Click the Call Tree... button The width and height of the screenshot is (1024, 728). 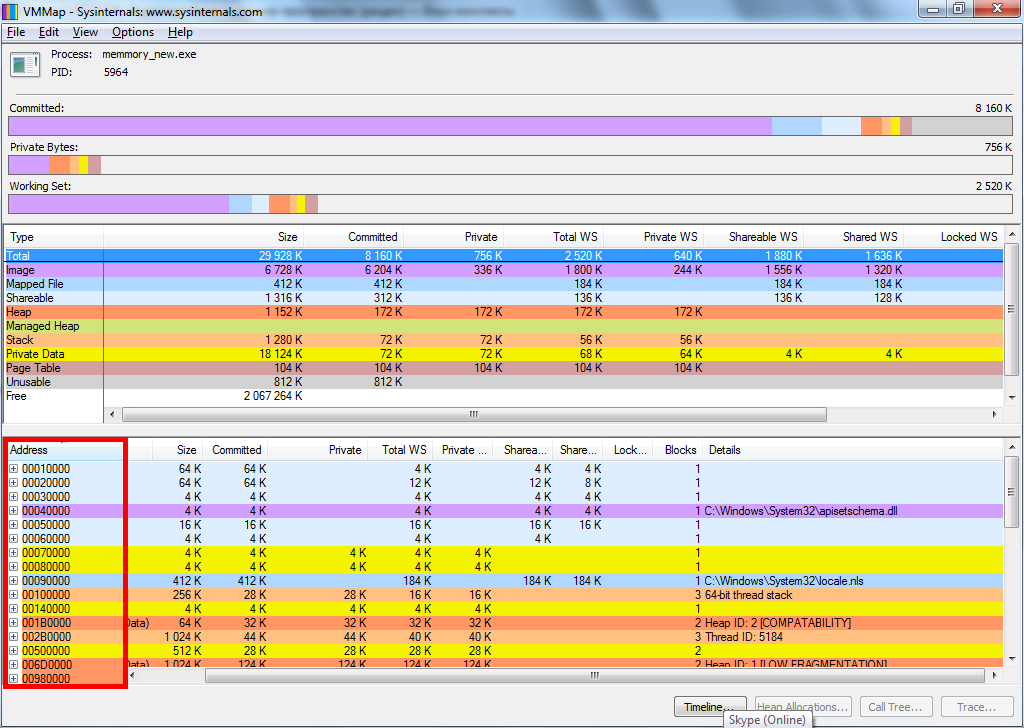tap(895, 706)
